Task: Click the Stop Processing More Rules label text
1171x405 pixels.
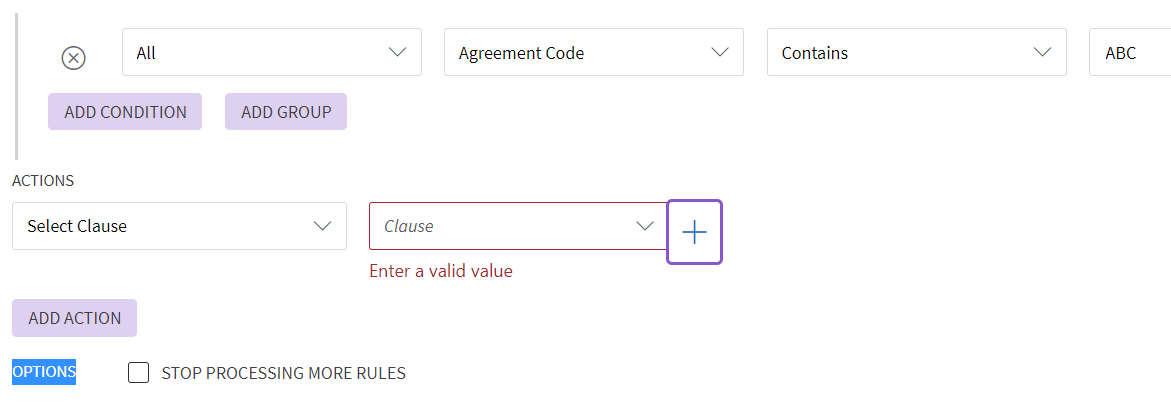Action: pyautogui.click(x=283, y=373)
